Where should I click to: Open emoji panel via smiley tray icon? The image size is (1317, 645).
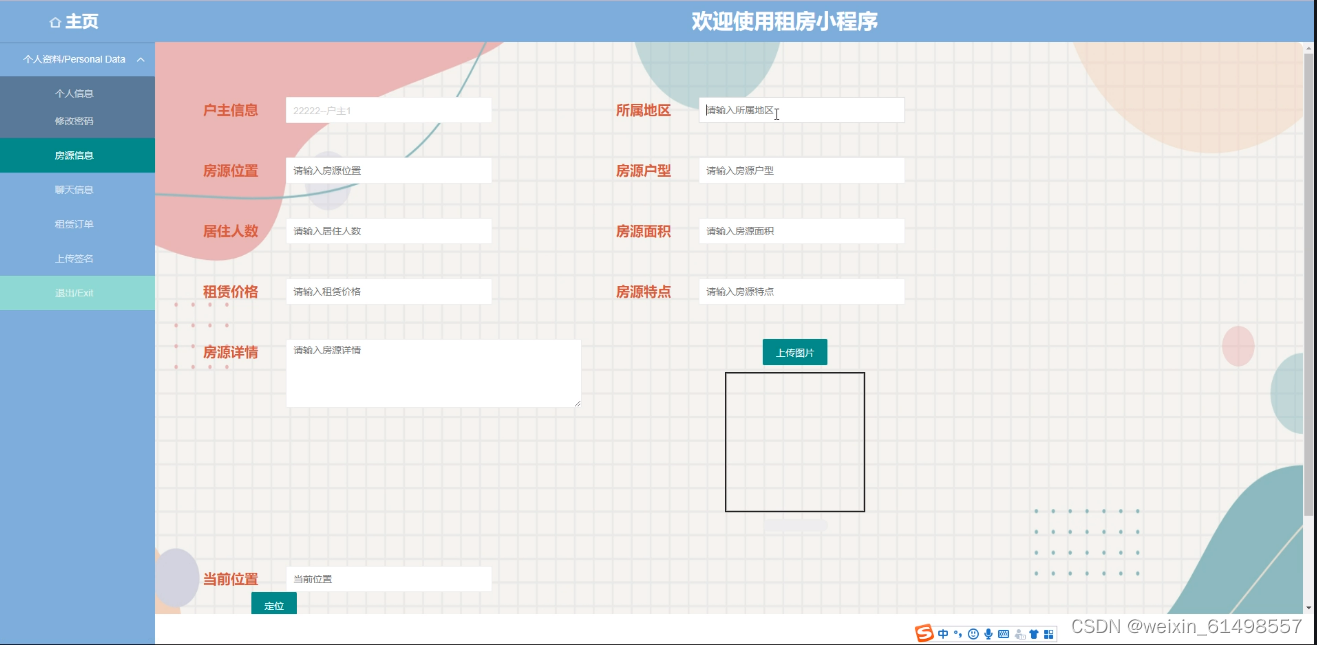(x=974, y=633)
